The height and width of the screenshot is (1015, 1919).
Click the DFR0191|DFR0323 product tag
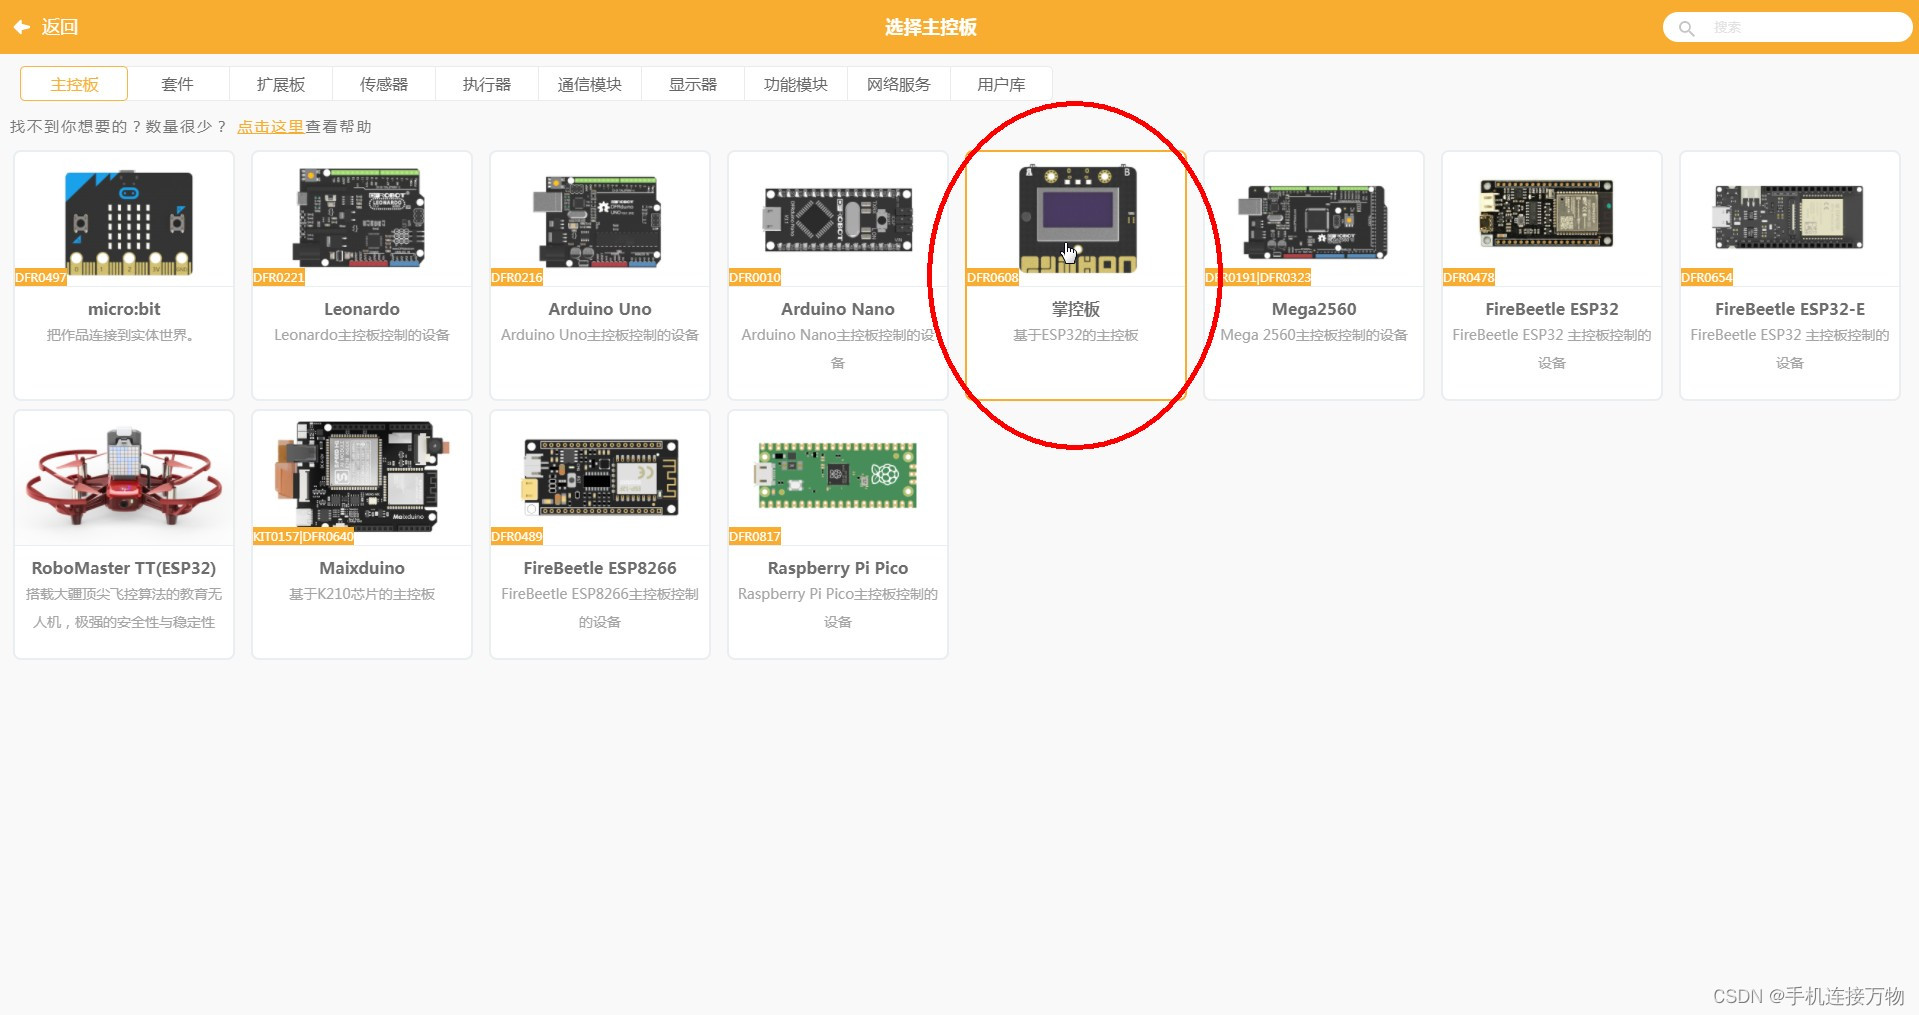pyautogui.click(x=1258, y=278)
